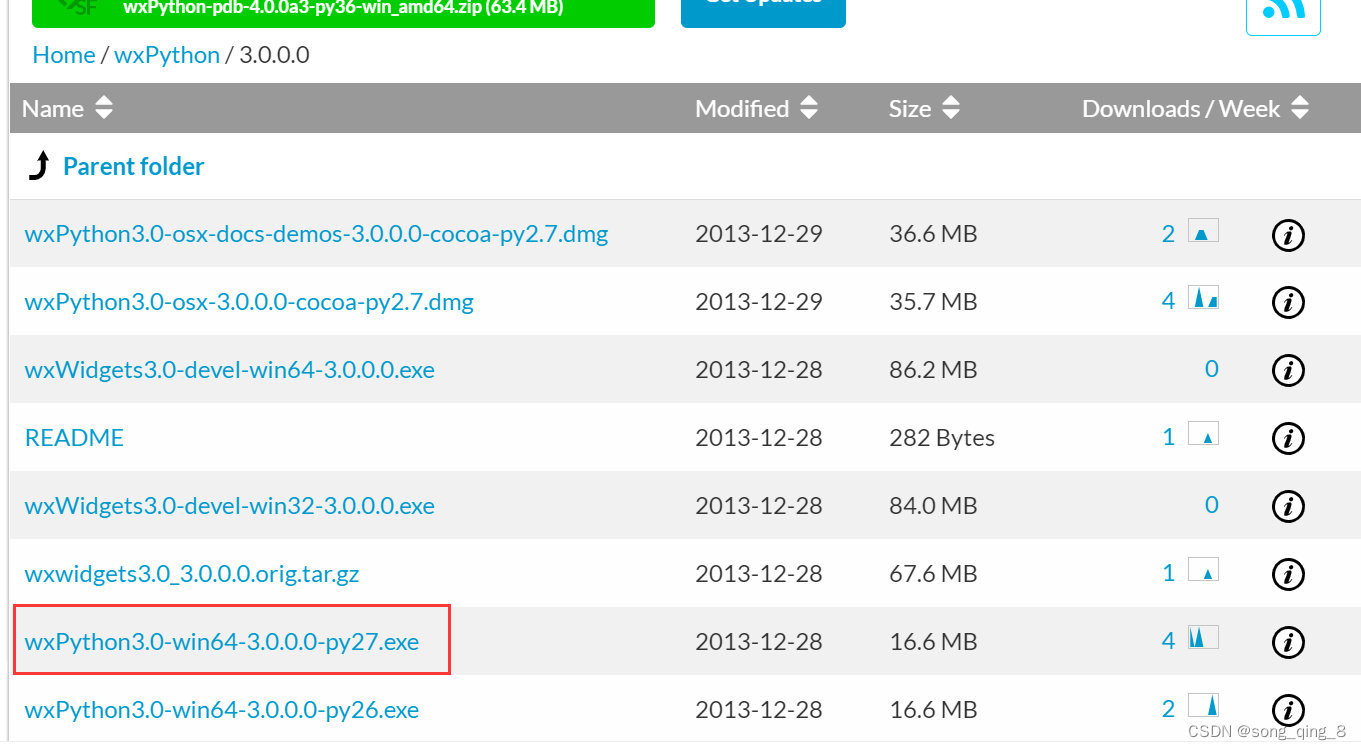1361x750 pixels.
Task: Click download count 0 for devel-win64 exe
Action: [1212, 370]
